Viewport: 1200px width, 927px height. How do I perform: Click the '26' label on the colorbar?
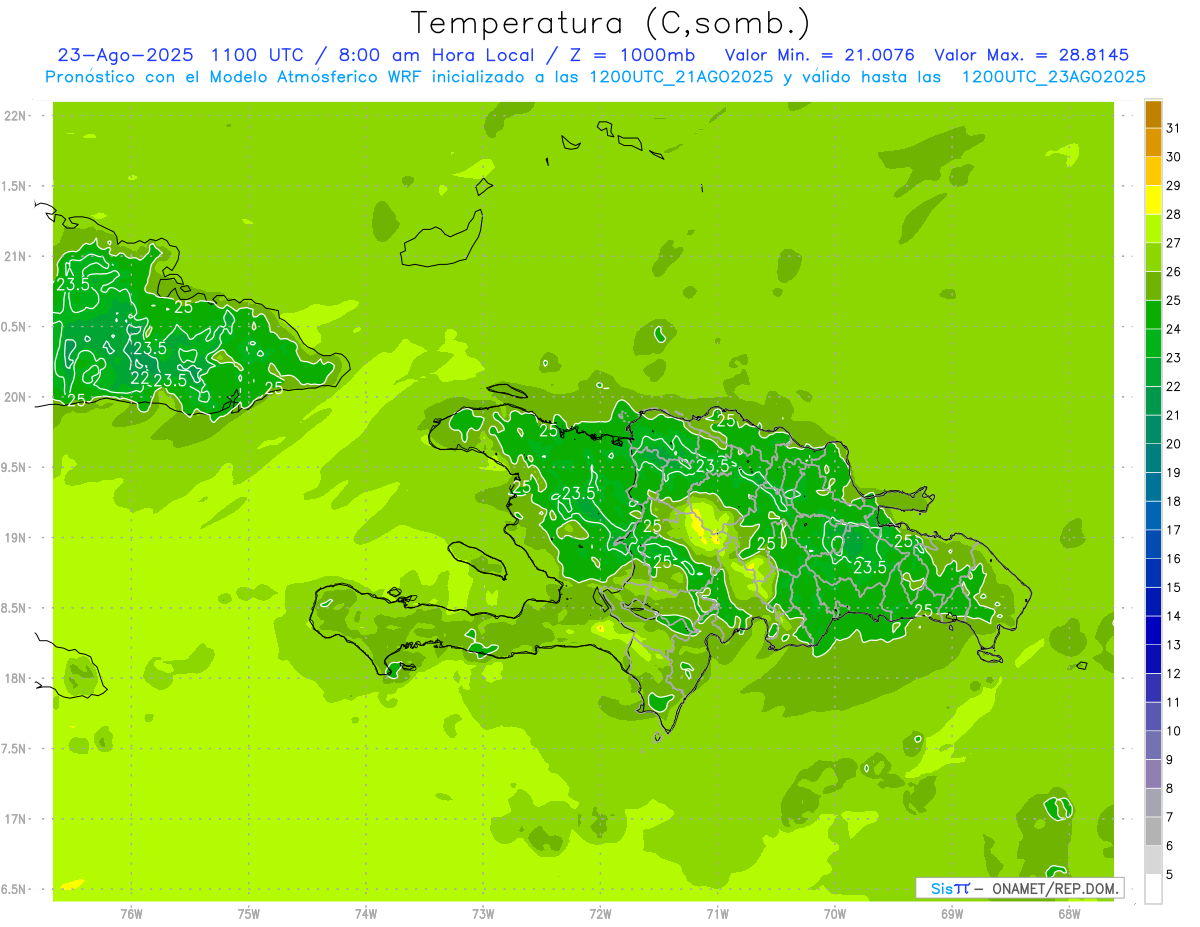coord(1173,272)
